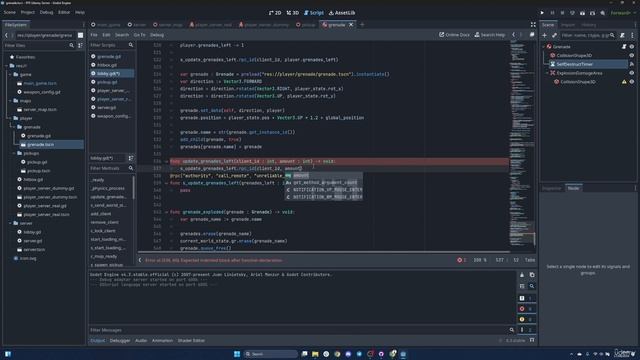Open the AssetLib workspace
The width and height of the screenshot is (640, 360).
pyautogui.click(x=342, y=13)
